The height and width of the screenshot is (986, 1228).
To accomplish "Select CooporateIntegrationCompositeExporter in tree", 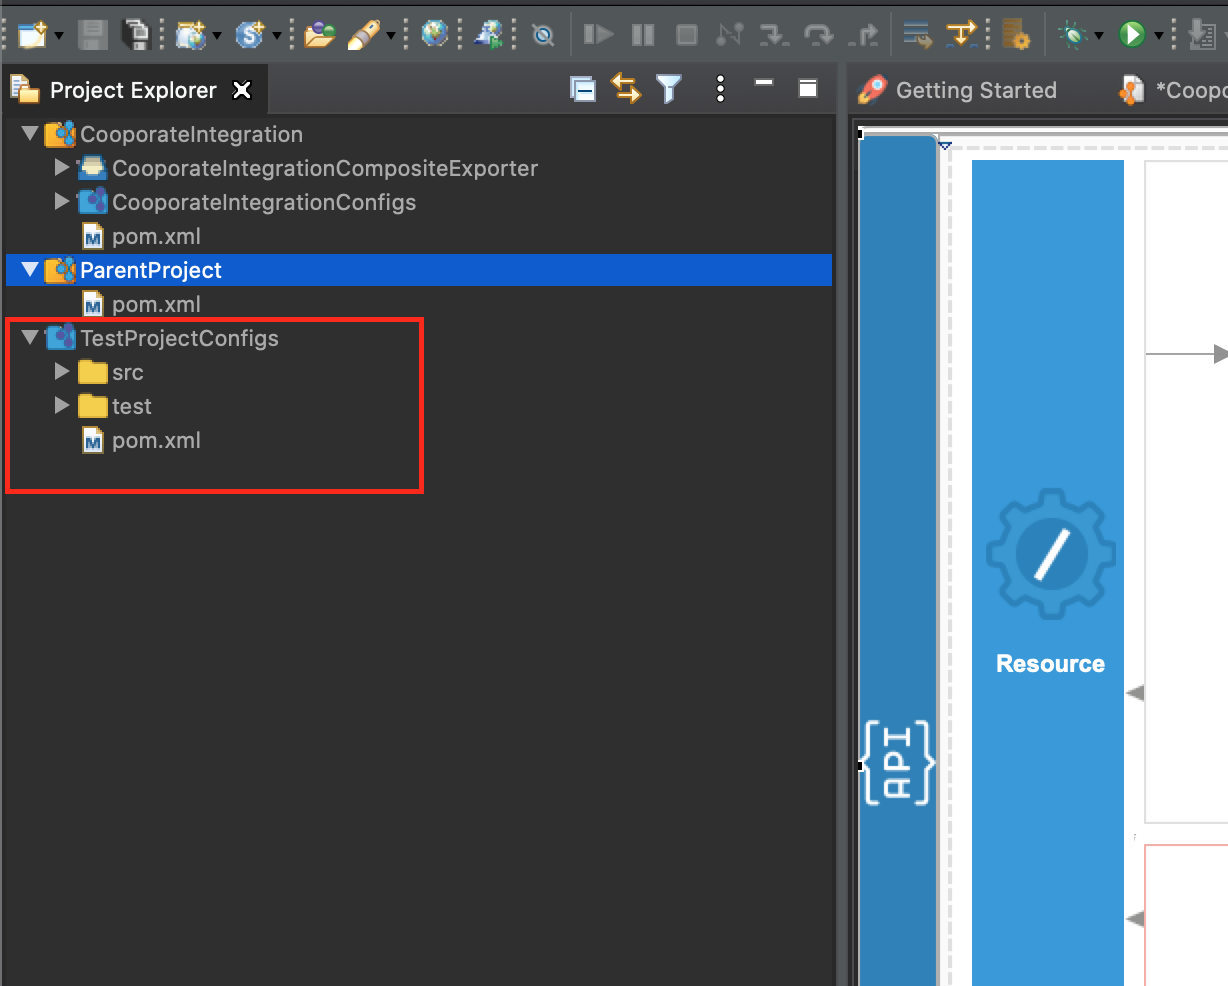I will point(325,168).
